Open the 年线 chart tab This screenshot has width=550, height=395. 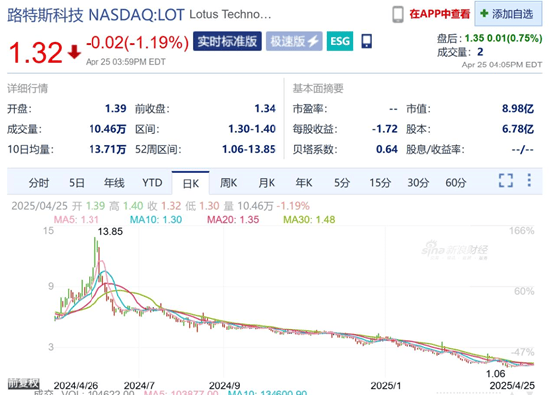point(114,183)
